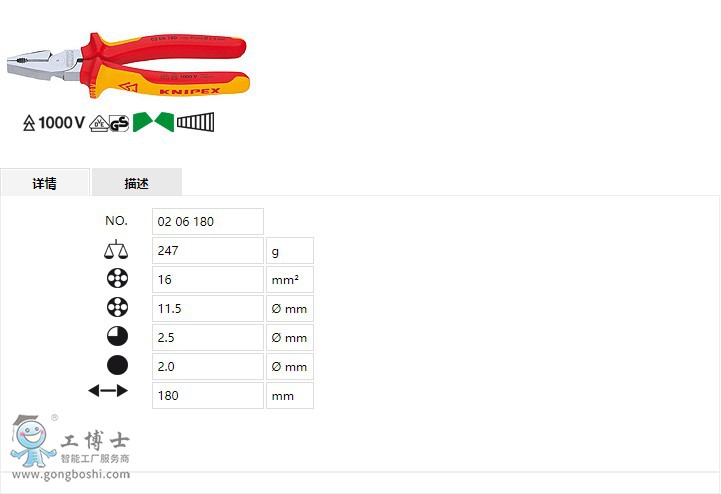Click the 16 mm² value field
The image size is (721, 494).
tap(208, 279)
